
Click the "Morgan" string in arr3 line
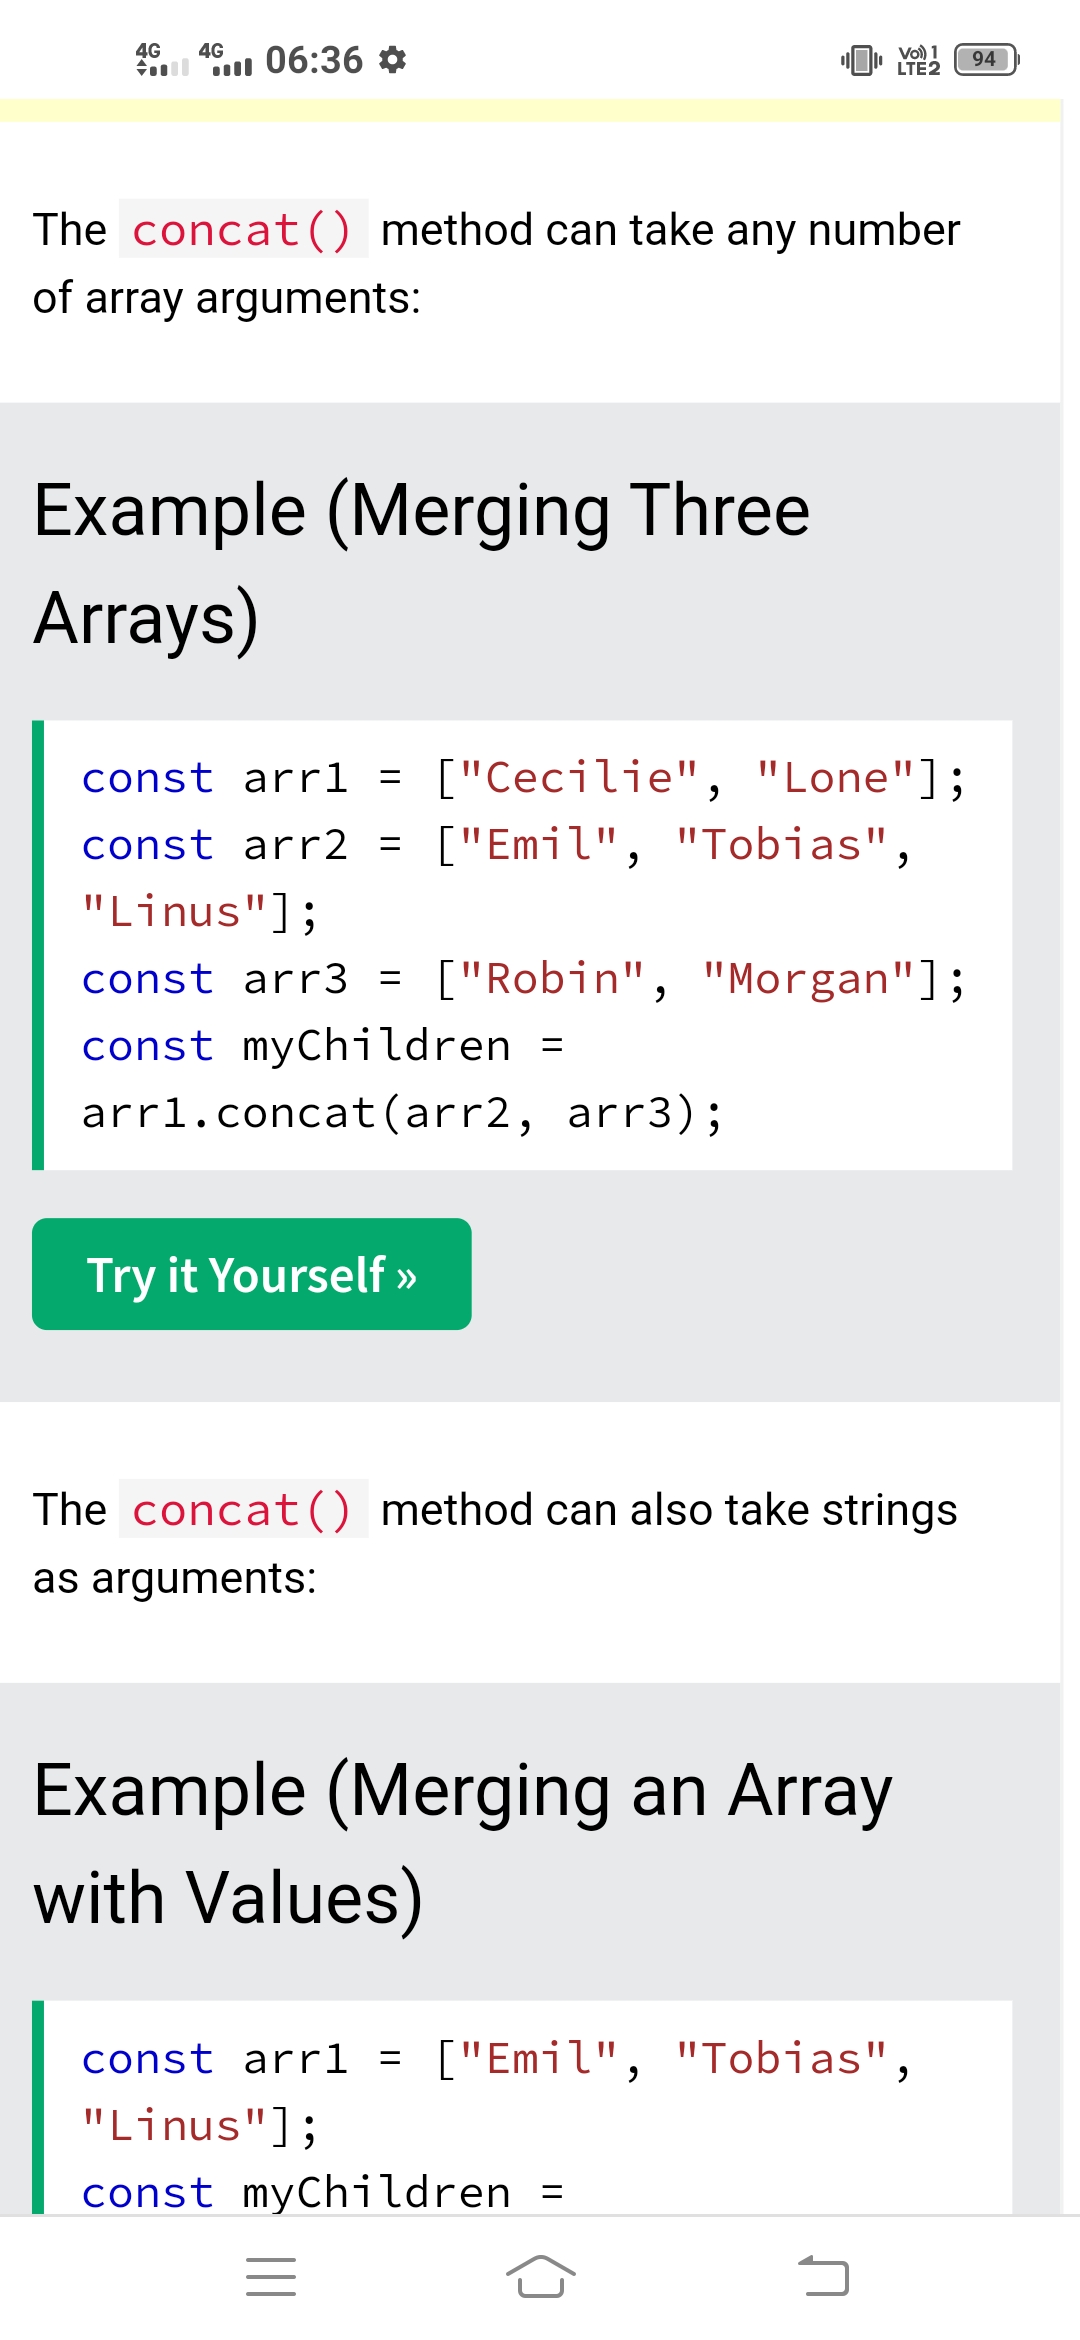pyautogui.click(x=808, y=979)
